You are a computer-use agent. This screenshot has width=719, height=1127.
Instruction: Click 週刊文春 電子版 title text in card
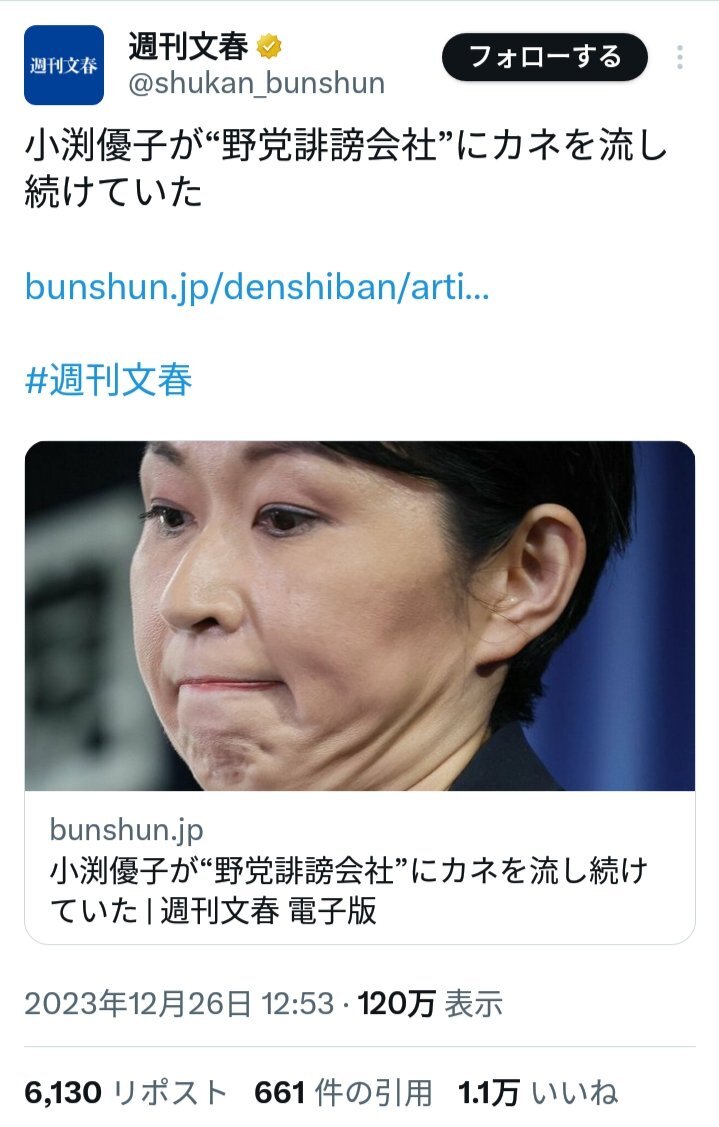click(x=268, y=911)
